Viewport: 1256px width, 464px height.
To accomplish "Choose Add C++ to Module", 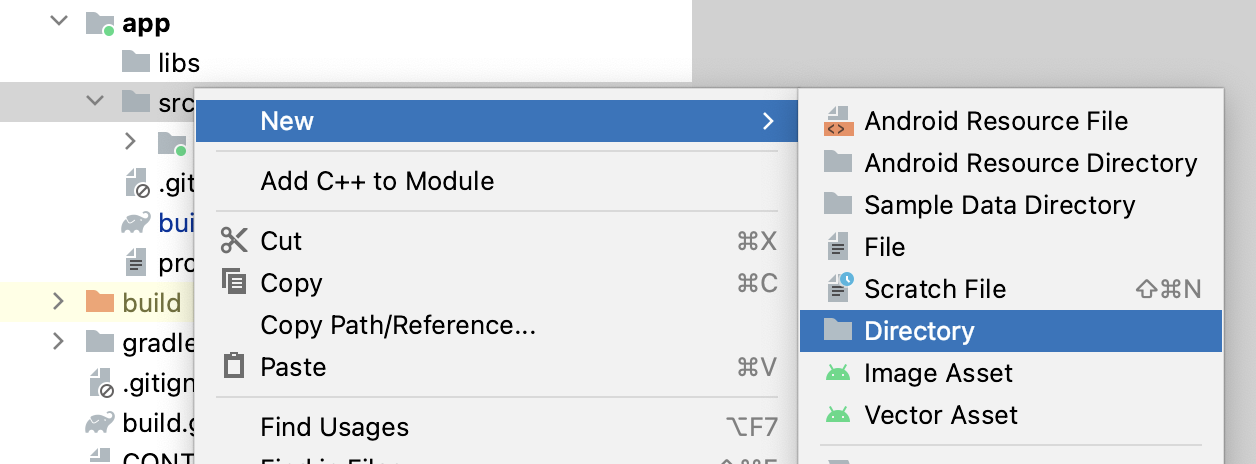I will tap(377, 181).
